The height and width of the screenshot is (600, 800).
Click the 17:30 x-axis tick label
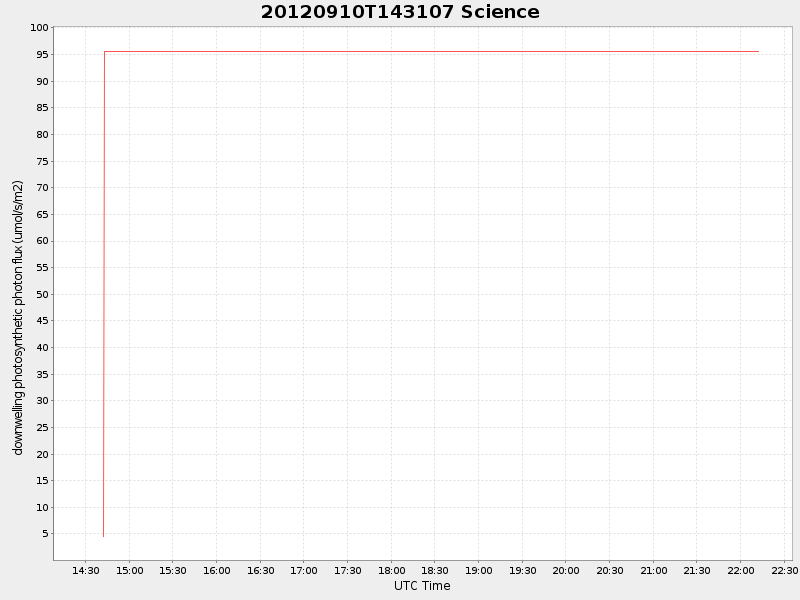348,570
